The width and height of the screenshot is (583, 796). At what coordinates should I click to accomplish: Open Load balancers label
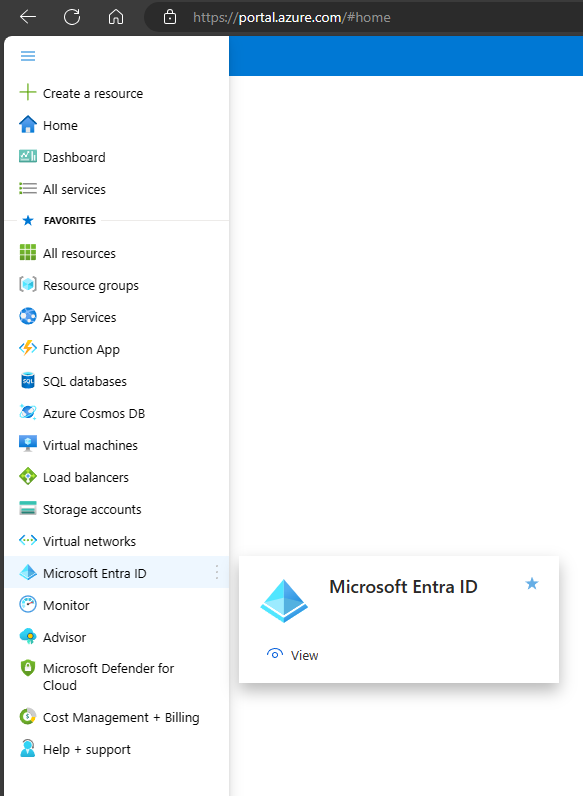coord(86,477)
